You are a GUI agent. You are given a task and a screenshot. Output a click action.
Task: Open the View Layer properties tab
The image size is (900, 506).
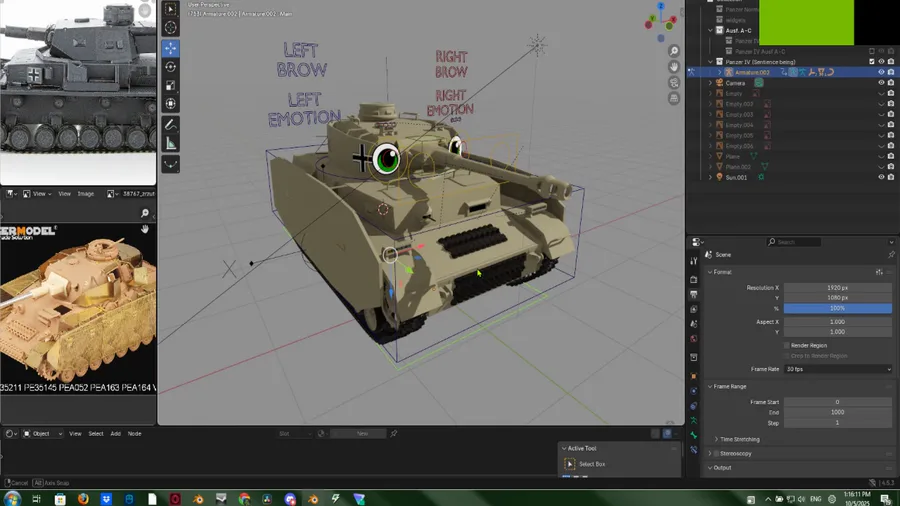point(693,309)
